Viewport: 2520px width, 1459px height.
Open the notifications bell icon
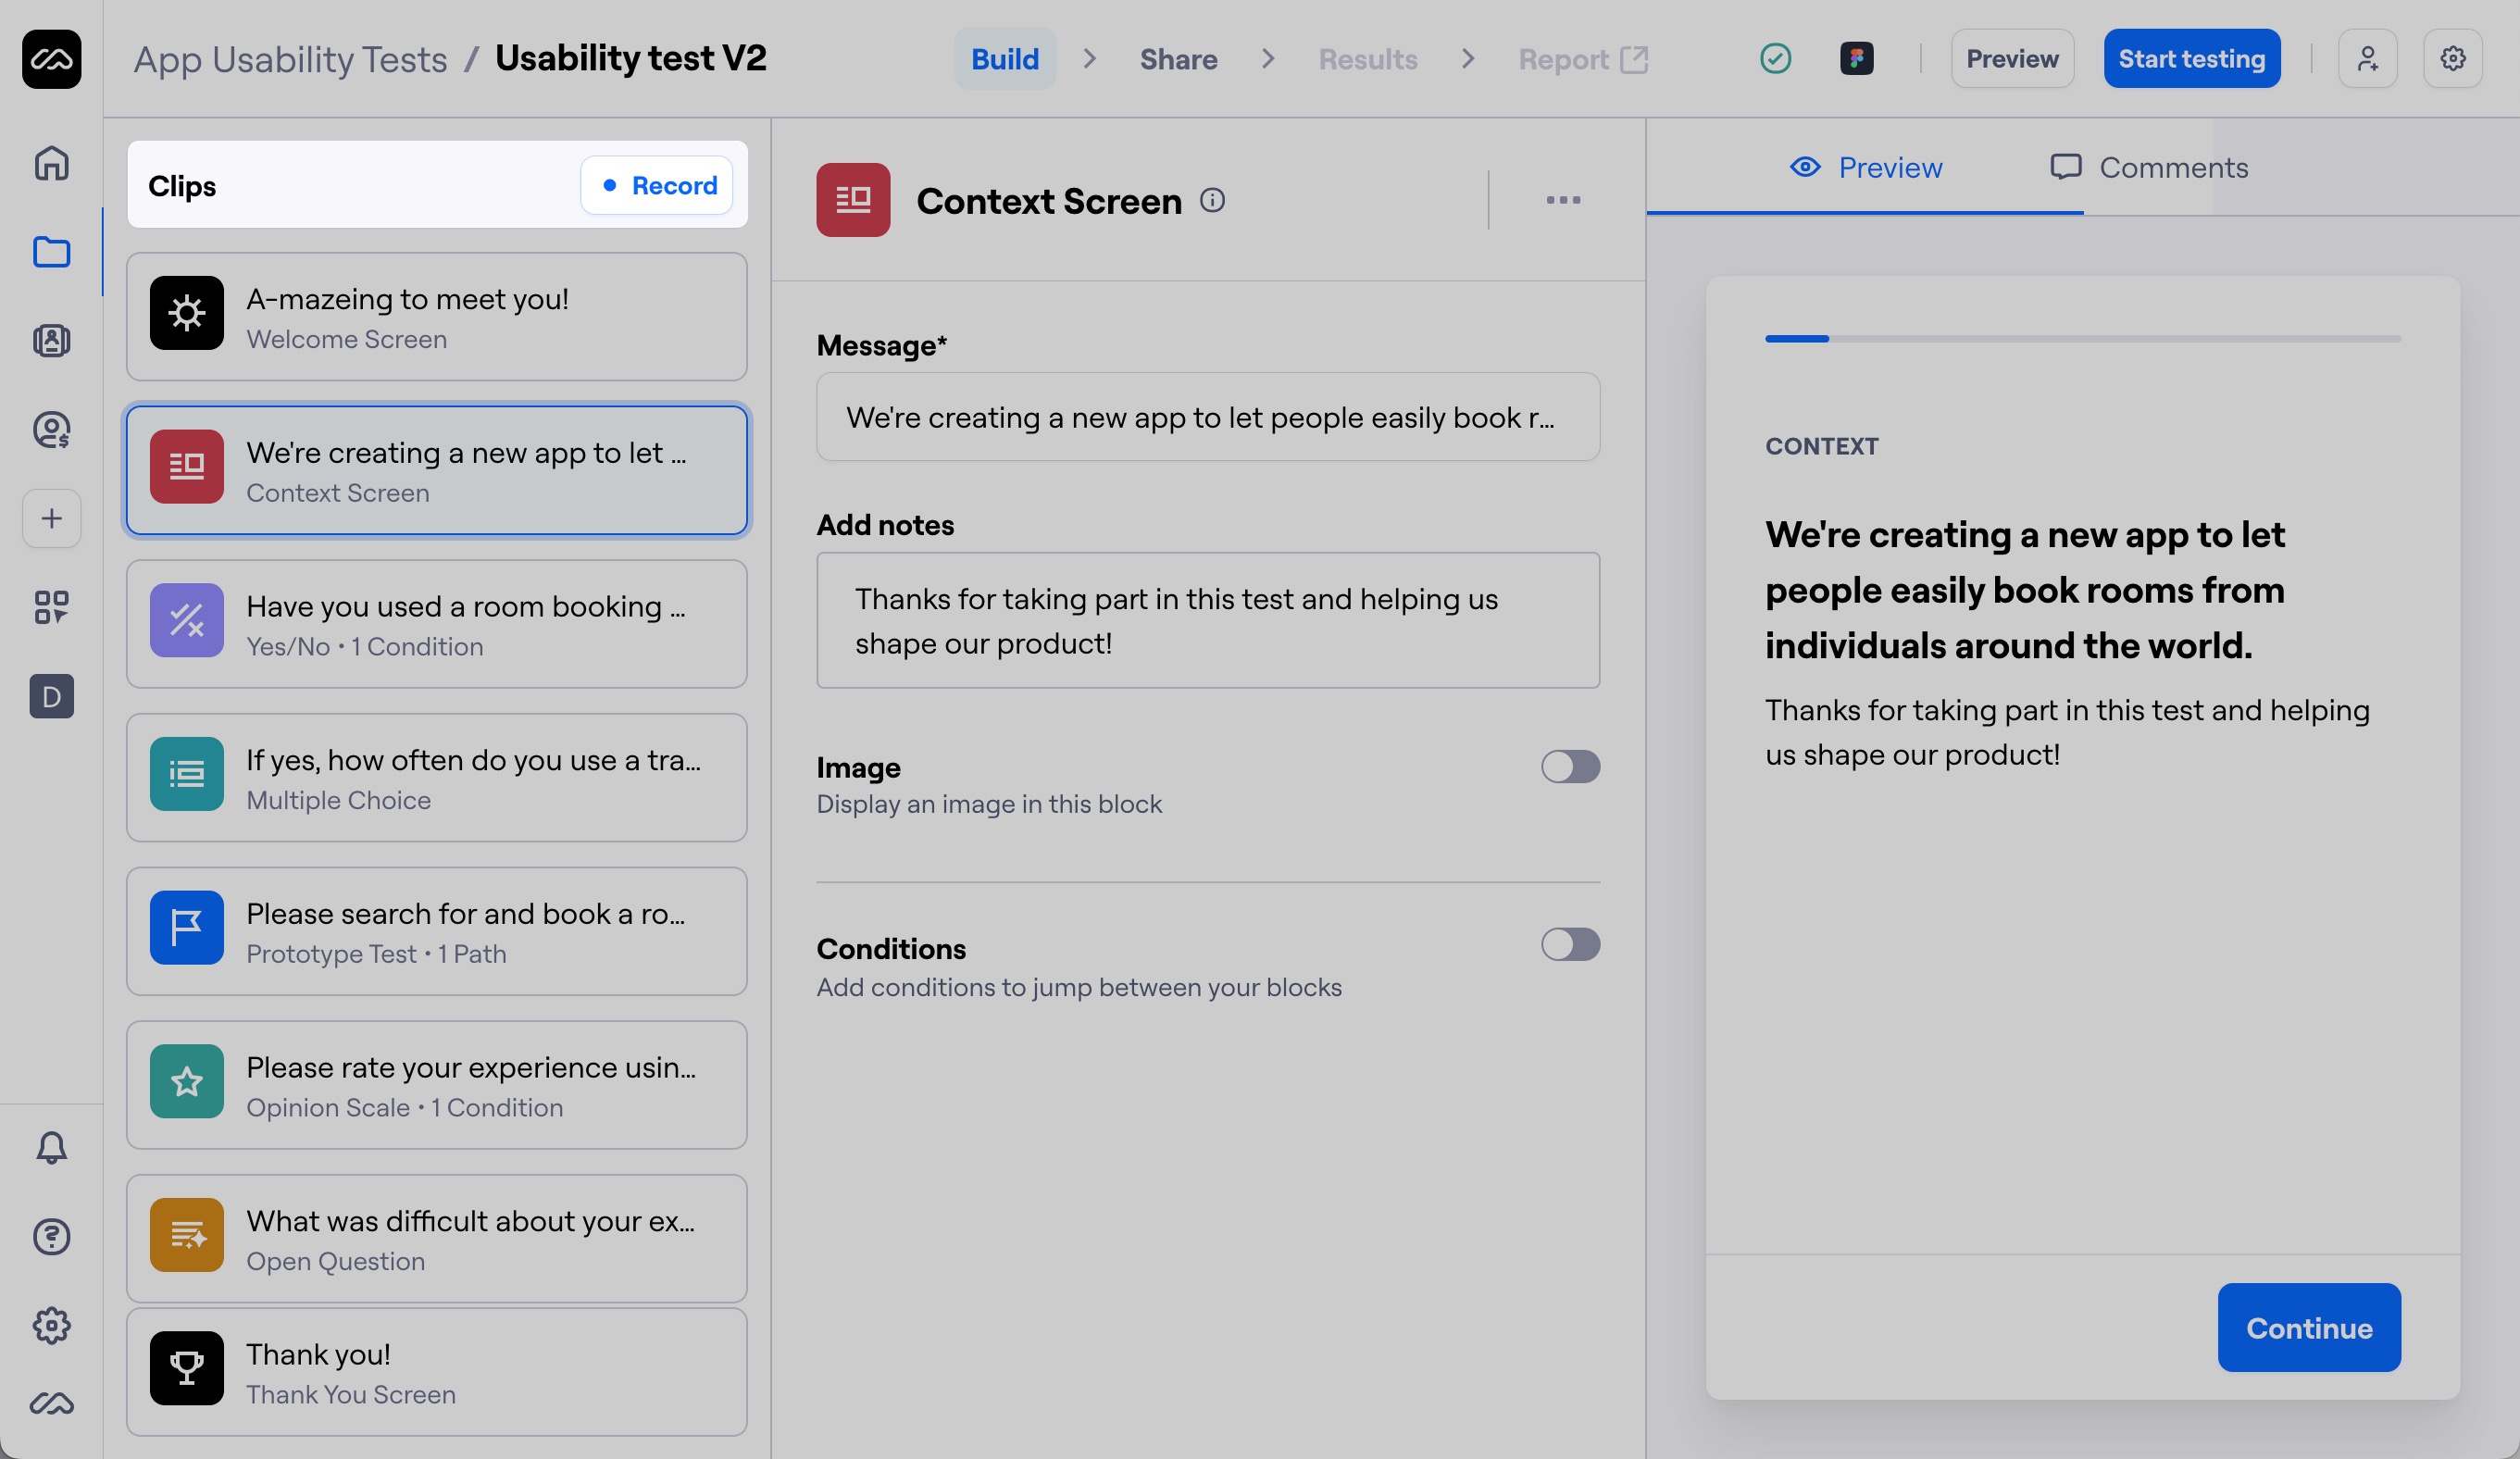pos(51,1147)
